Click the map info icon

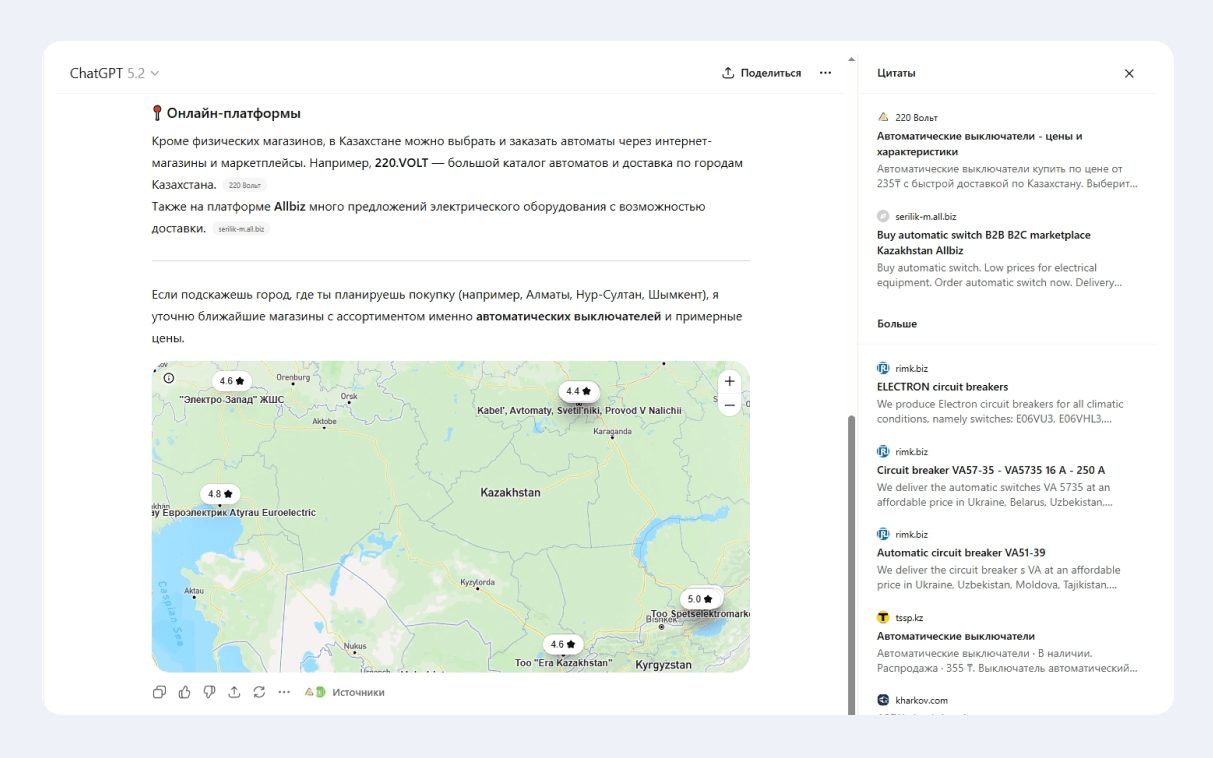[169, 378]
